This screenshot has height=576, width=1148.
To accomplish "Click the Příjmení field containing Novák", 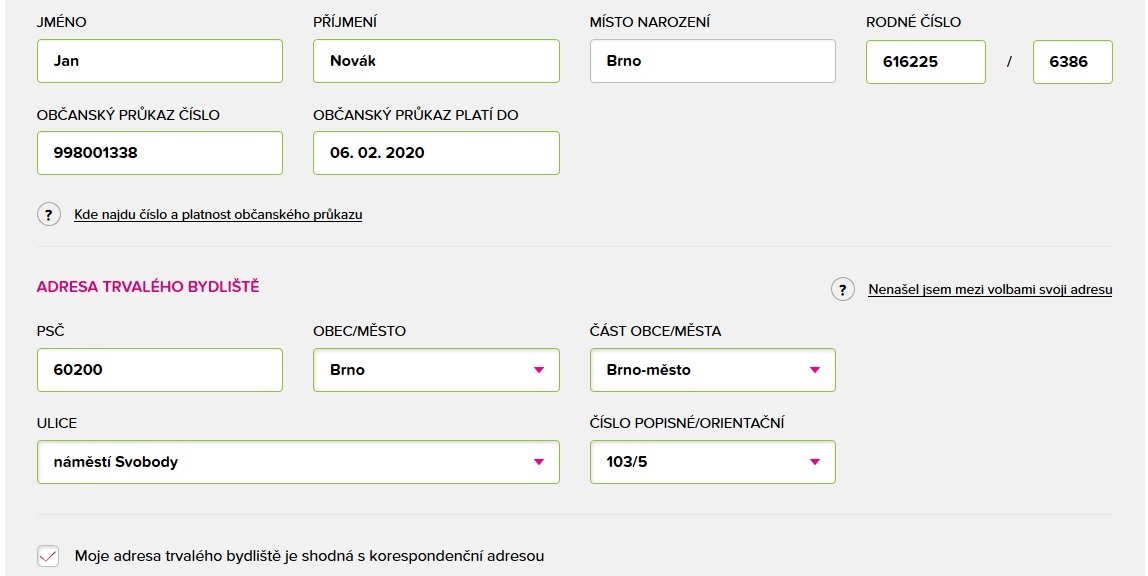I will 436,61.
